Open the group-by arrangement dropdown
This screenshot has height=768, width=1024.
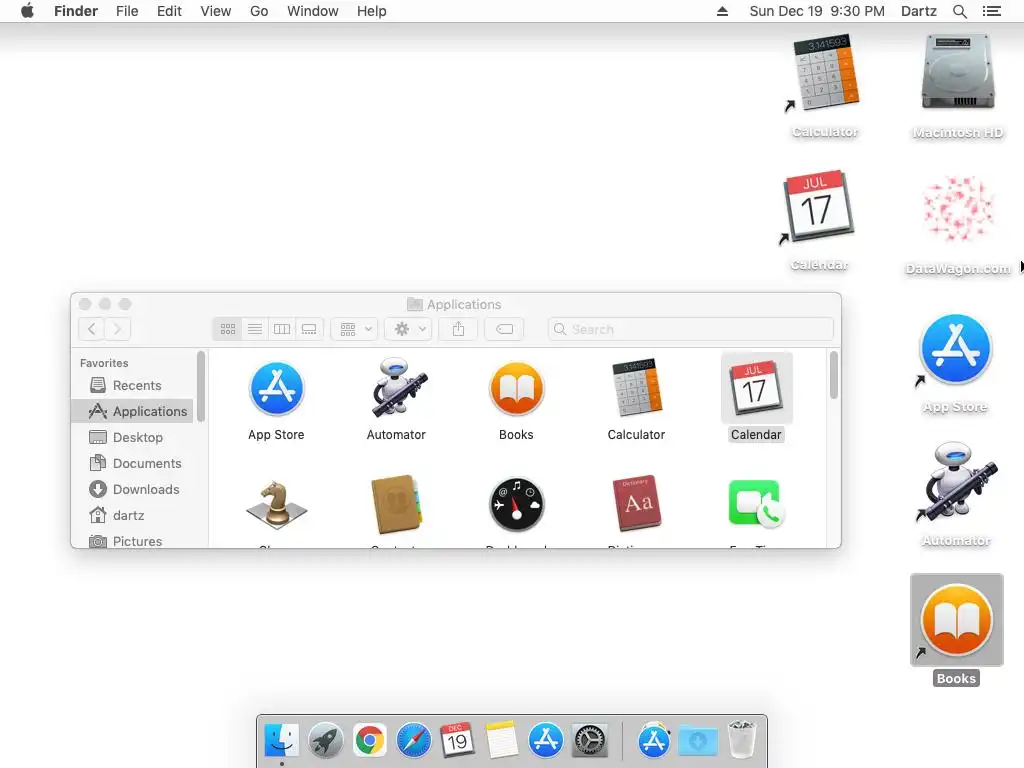coord(355,329)
